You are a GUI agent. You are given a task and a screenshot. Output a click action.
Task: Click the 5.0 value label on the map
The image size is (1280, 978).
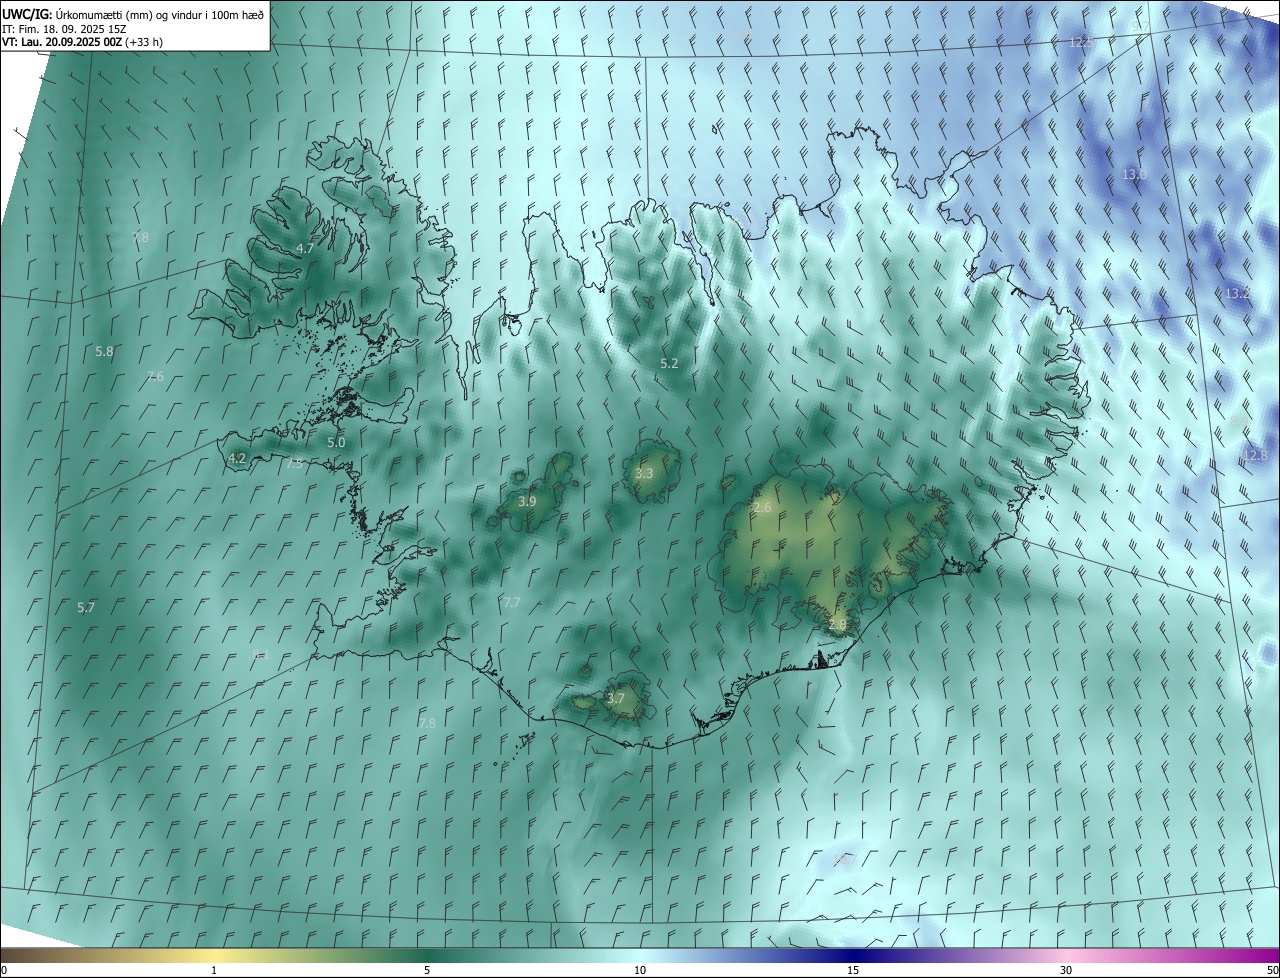point(336,442)
